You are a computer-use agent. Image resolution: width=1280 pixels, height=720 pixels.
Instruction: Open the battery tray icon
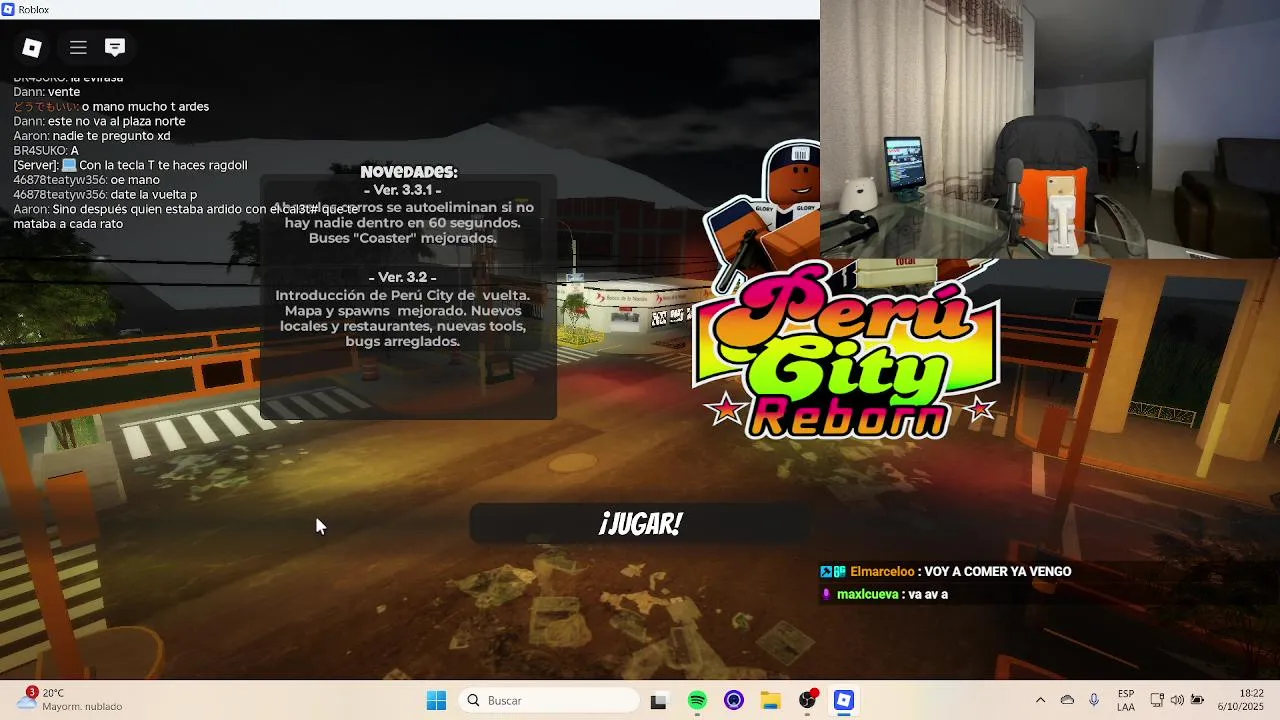coord(1197,701)
